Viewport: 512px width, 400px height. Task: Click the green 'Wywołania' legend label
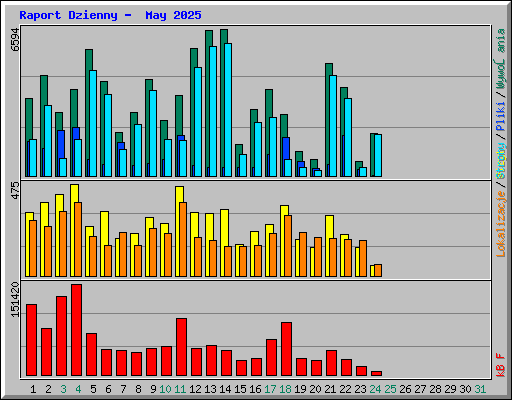(x=501, y=59)
